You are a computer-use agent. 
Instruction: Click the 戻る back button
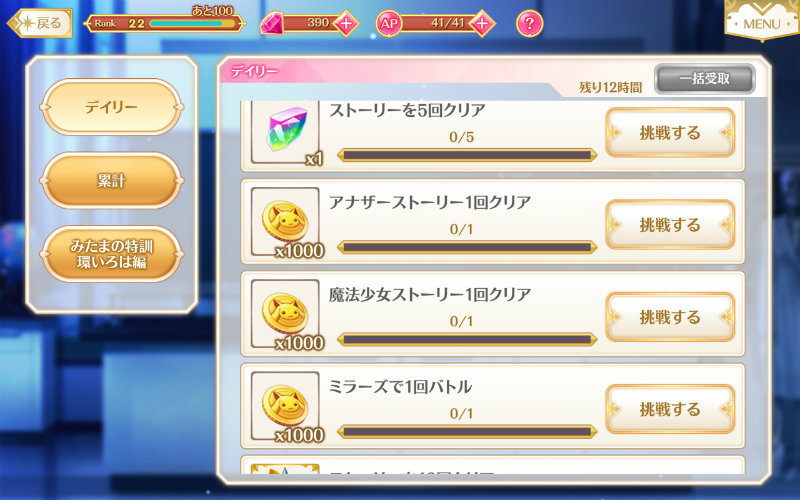click(x=40, y=23)
